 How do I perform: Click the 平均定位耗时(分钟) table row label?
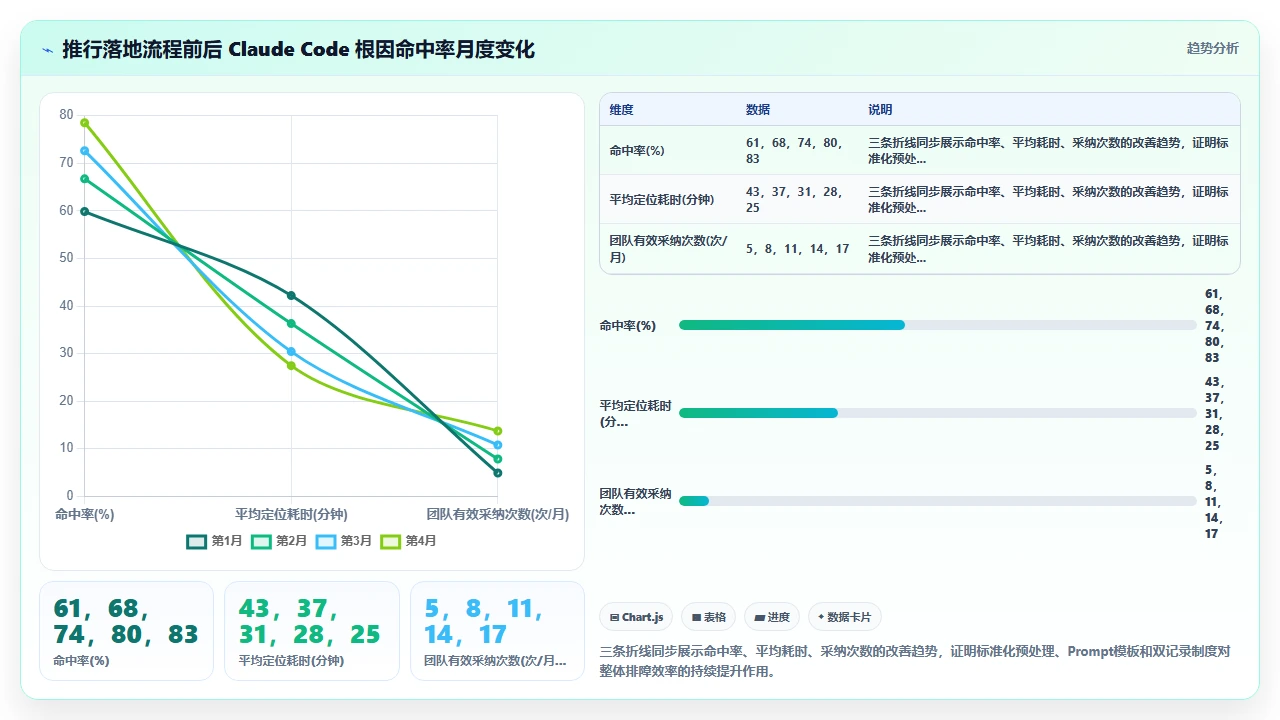pyautogui.click(x=661, y=200)
